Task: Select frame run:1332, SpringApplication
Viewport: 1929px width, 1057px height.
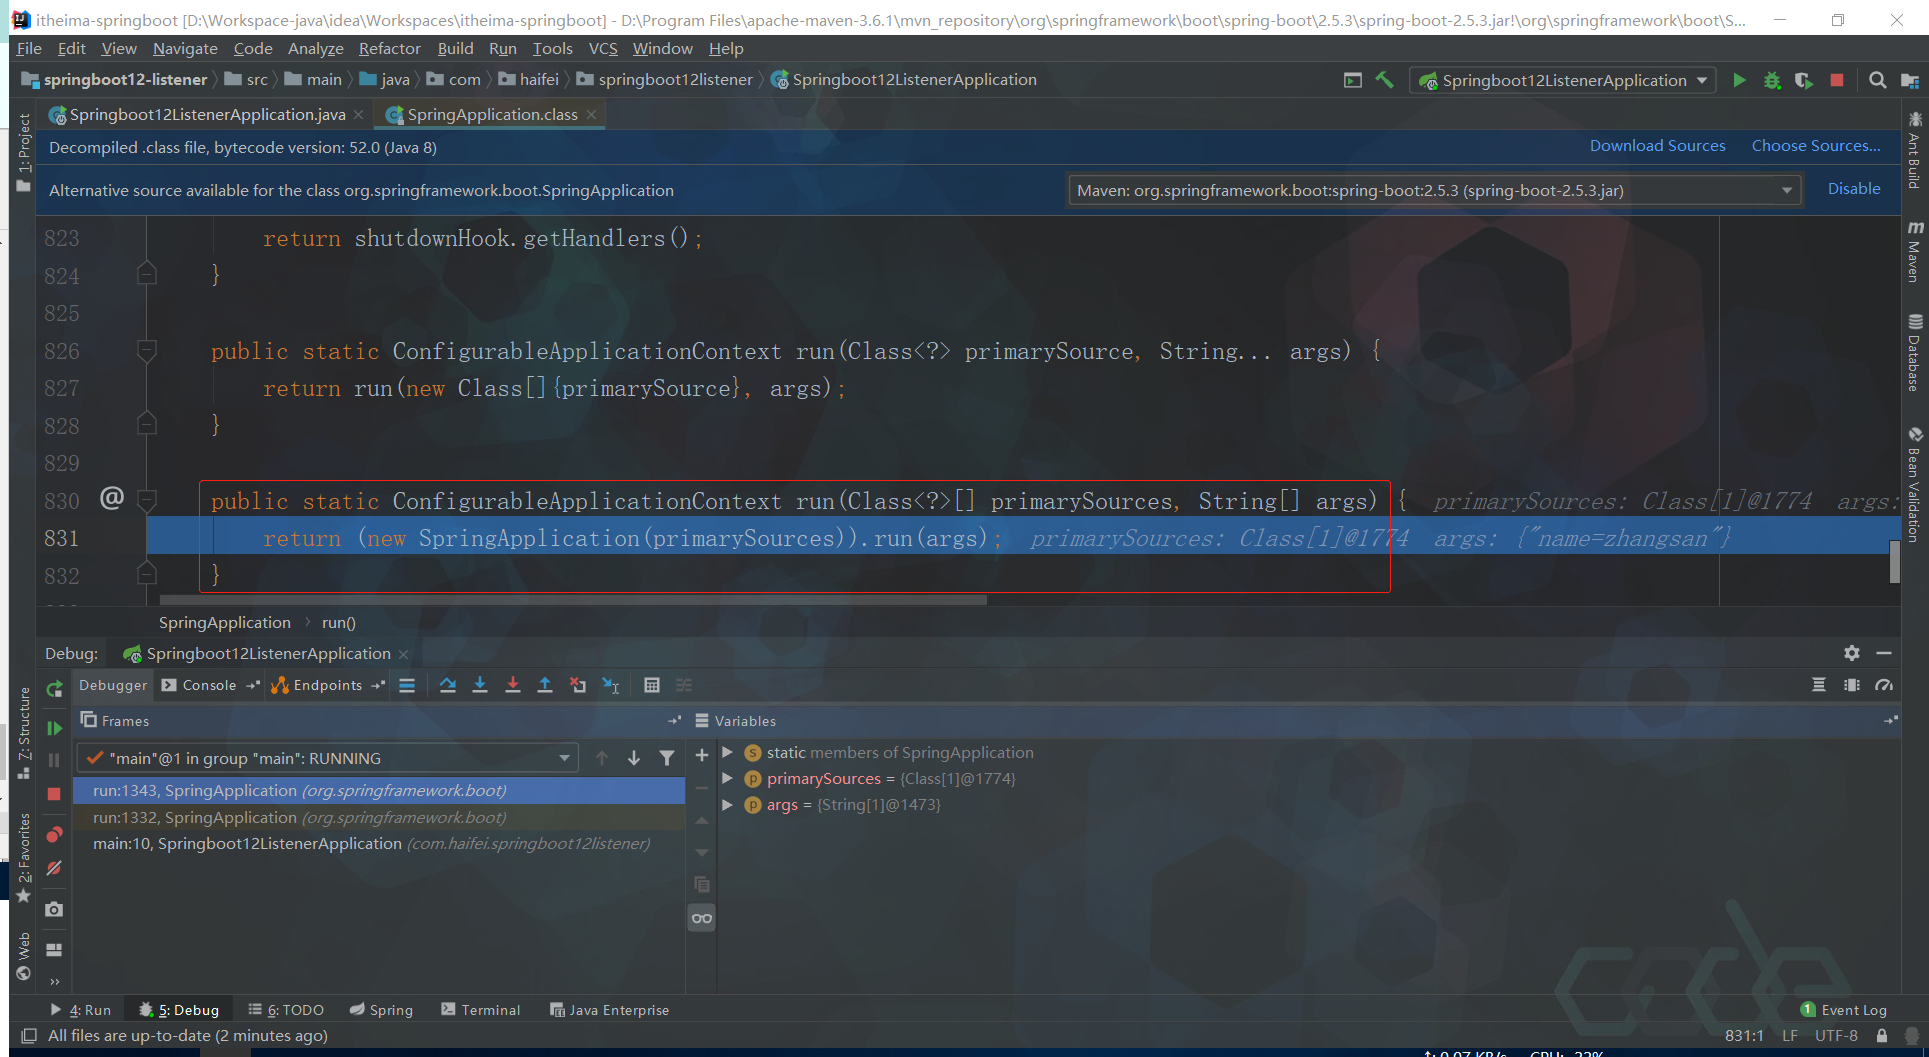Action: click(379, 817)
